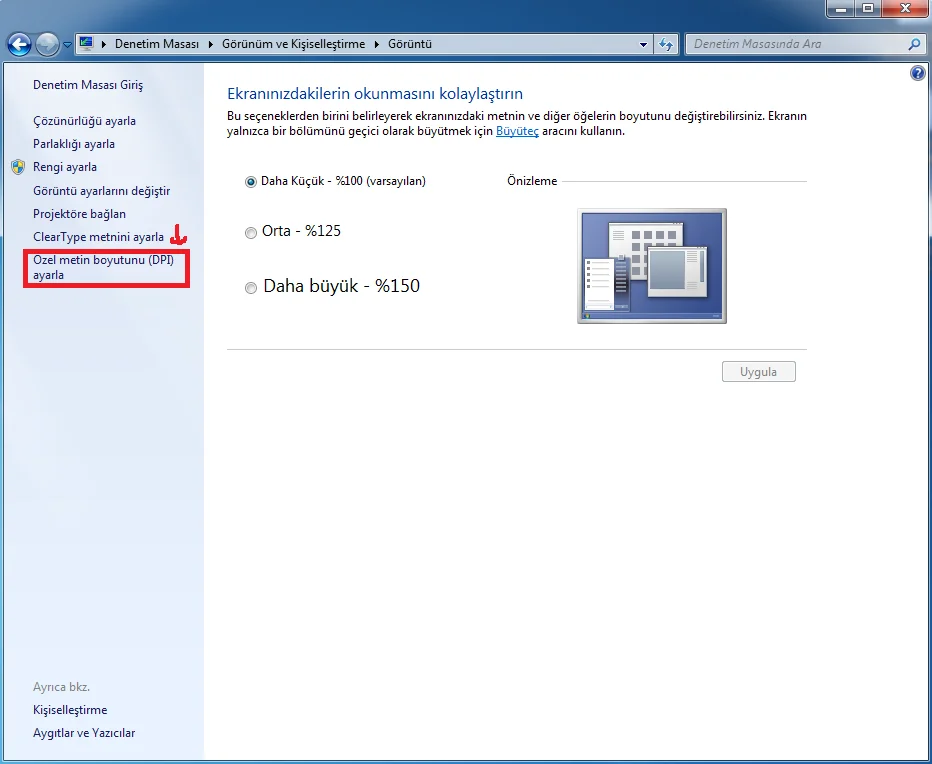Click the Denetim Masasında Ara search field
The height and width of the screenshot is (764, 932).
click(x=795, y=44)
